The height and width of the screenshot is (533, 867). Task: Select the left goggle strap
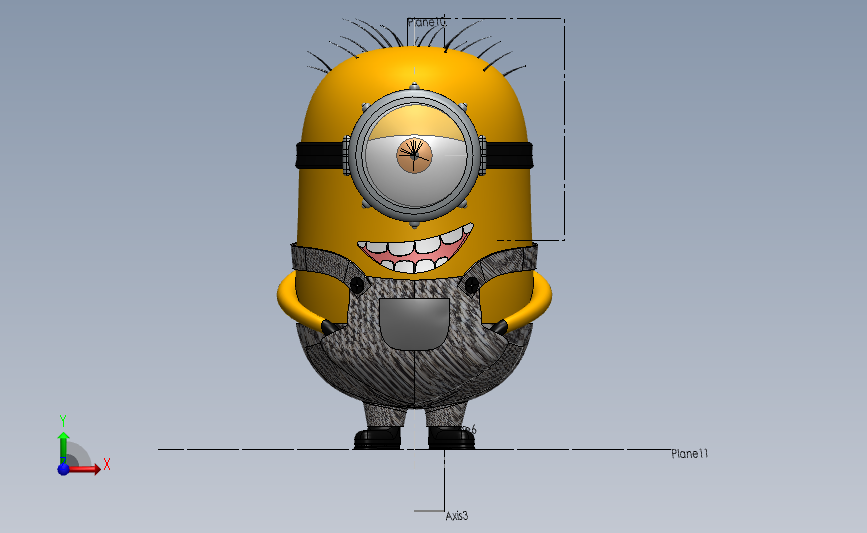point(320,155)
